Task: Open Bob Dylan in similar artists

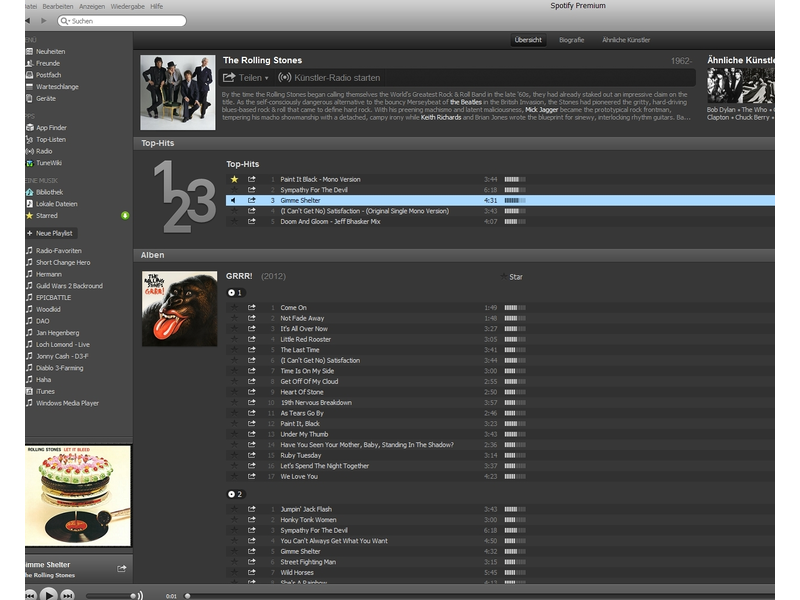Action: coord(721,110)
